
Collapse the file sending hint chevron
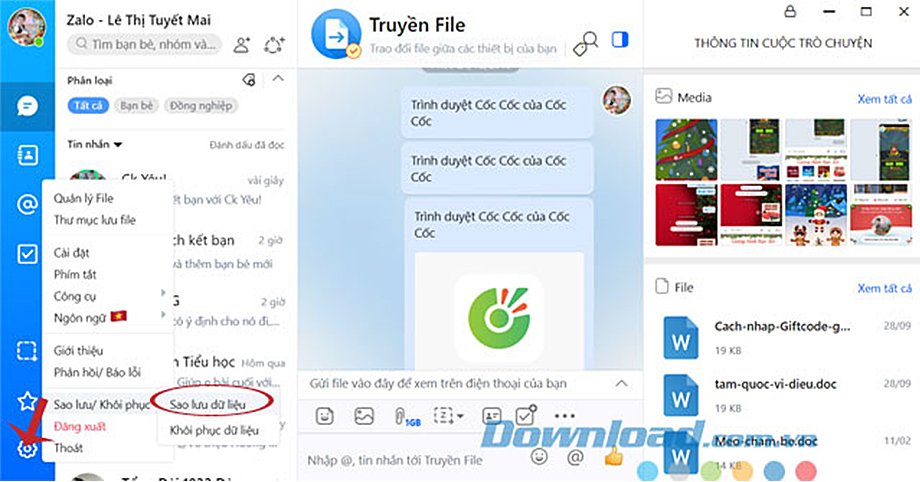[621, 383]
